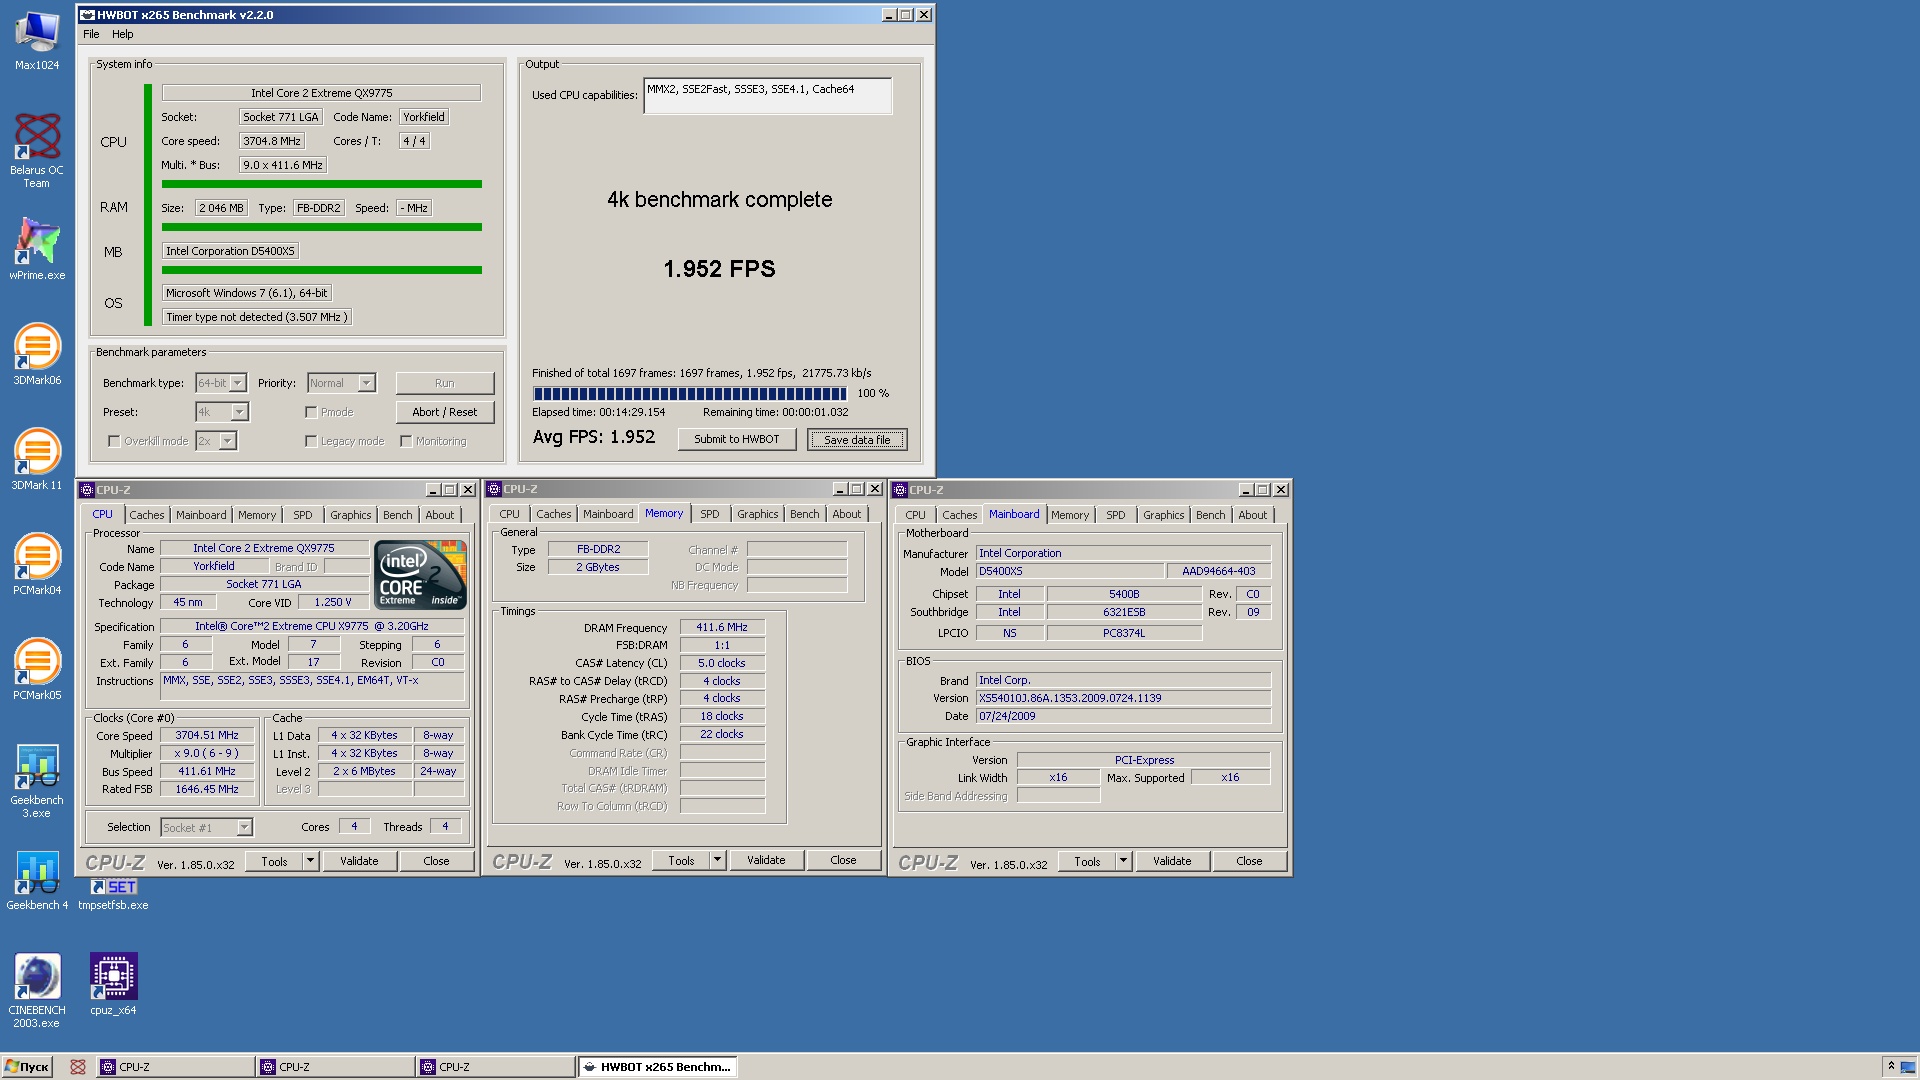Toggle the Pmode checkbox
1920x1080 pixels.
pos(311,412)
